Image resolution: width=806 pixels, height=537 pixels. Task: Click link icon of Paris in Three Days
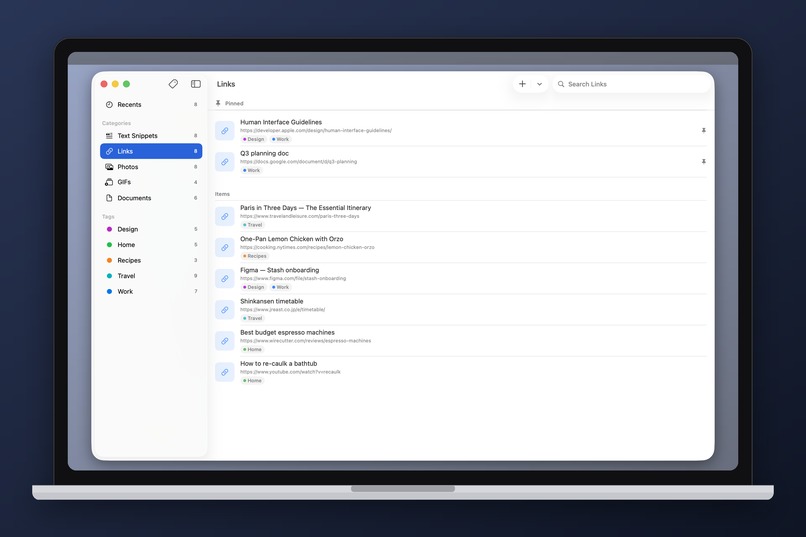(225, 216)
